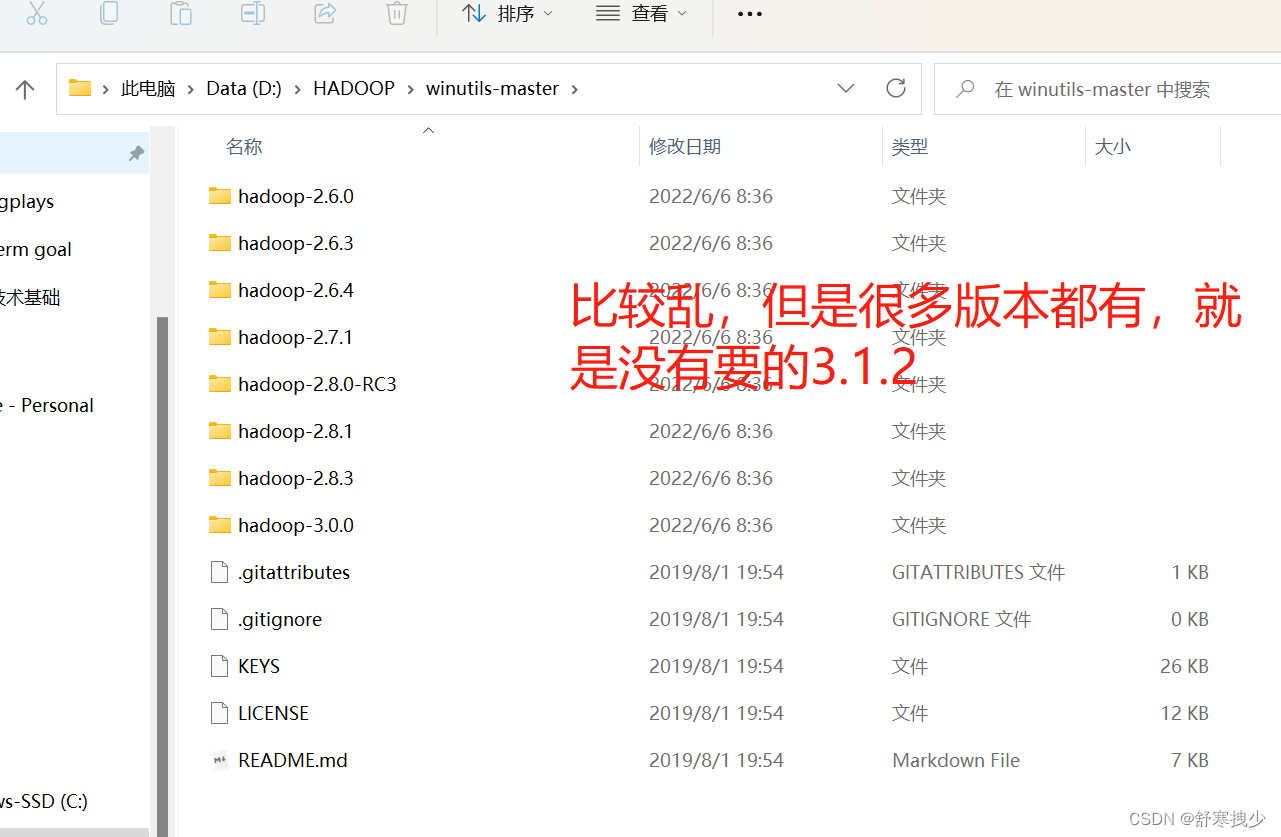Click folder icon of hadoop-3.0.0
The height and width of the screenshot is (837, 1281).
[x=220, y=524]
